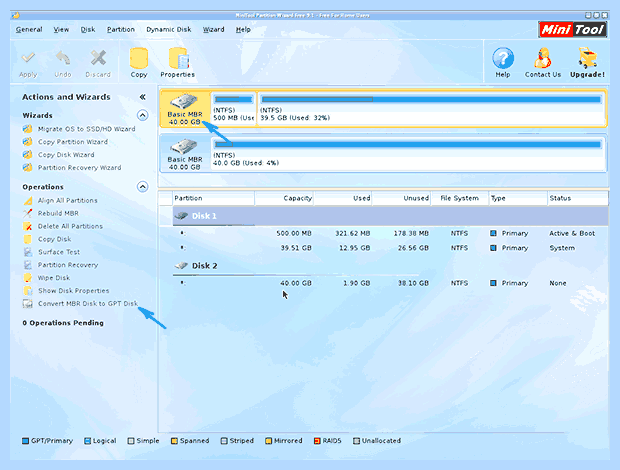
Task: Click Delete All Partitions operation
Action: [70, 226]
